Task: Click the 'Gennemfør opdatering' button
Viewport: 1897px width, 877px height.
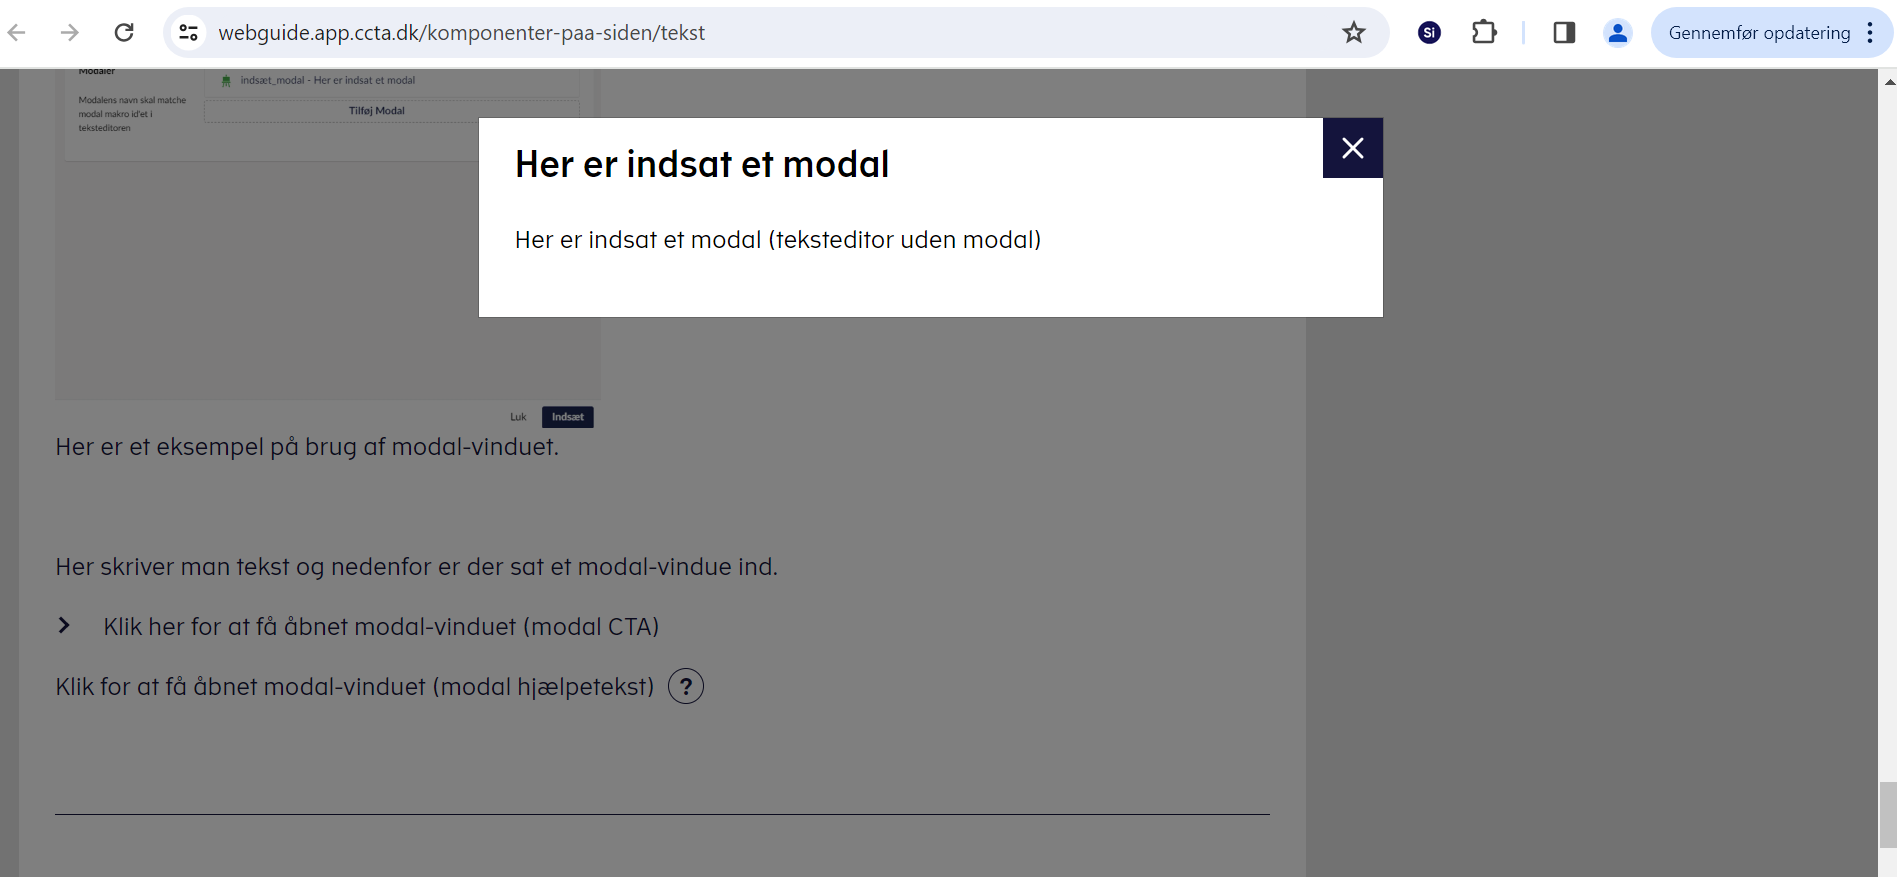Action: click(1759, 33)
